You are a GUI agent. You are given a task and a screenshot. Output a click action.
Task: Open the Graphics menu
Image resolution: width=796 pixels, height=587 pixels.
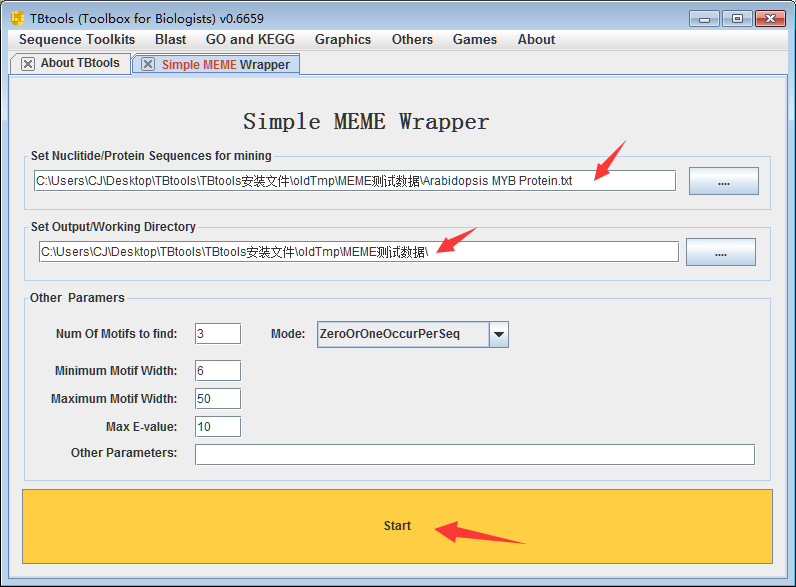[x=343, y=40]
